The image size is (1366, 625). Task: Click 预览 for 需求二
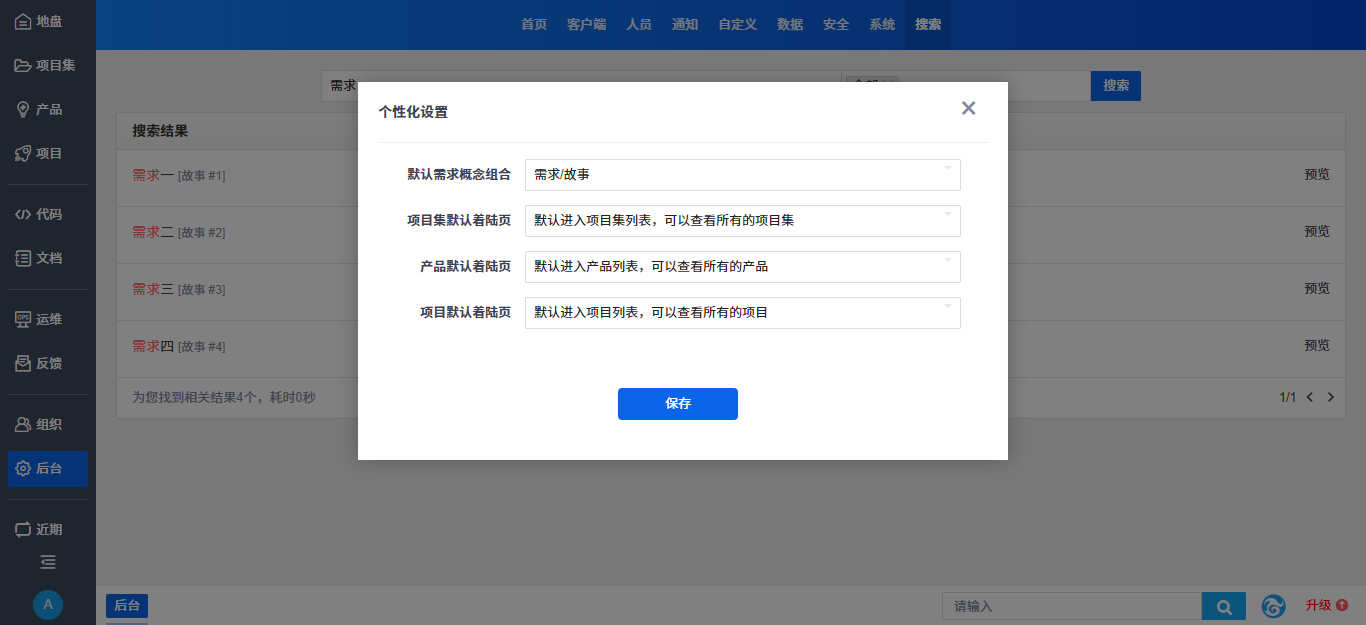click(x=1317, y=231)
